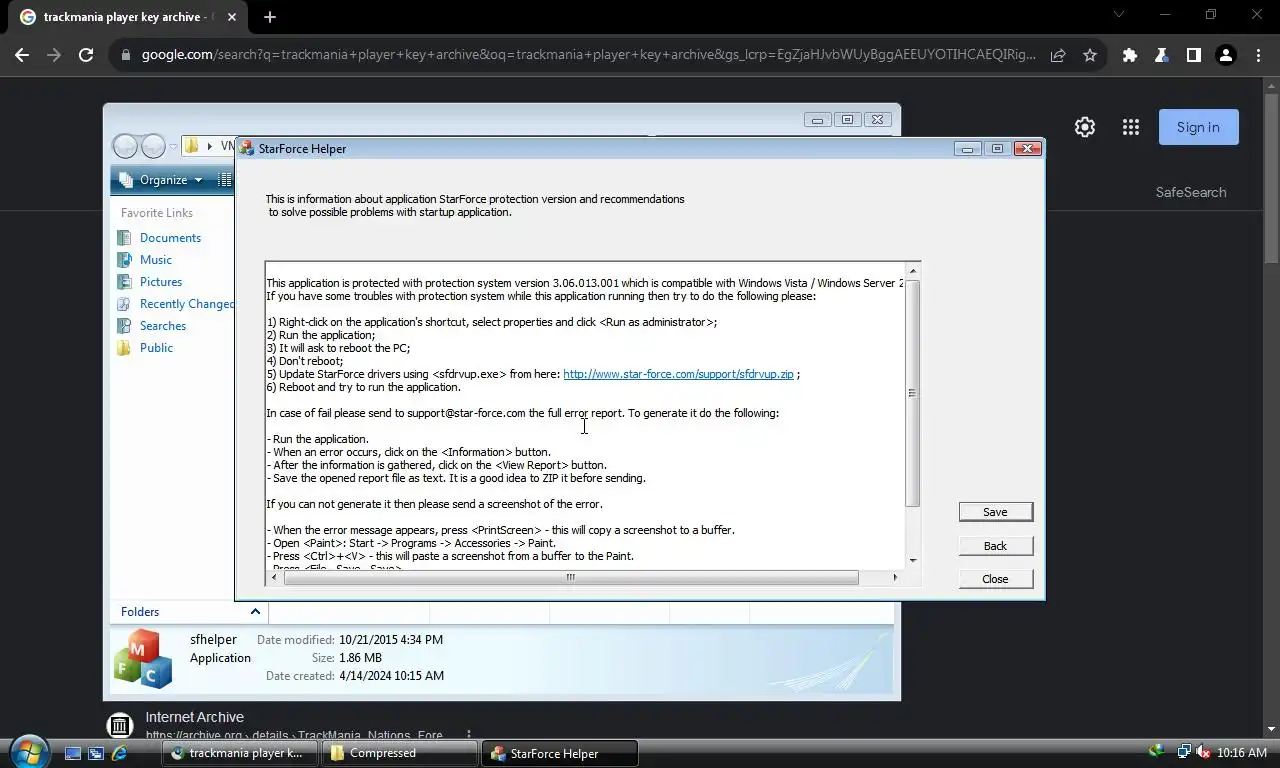Bookmark this page with star icon
This screenshot has height=768, width=1280.
(x=1090, y=55)
